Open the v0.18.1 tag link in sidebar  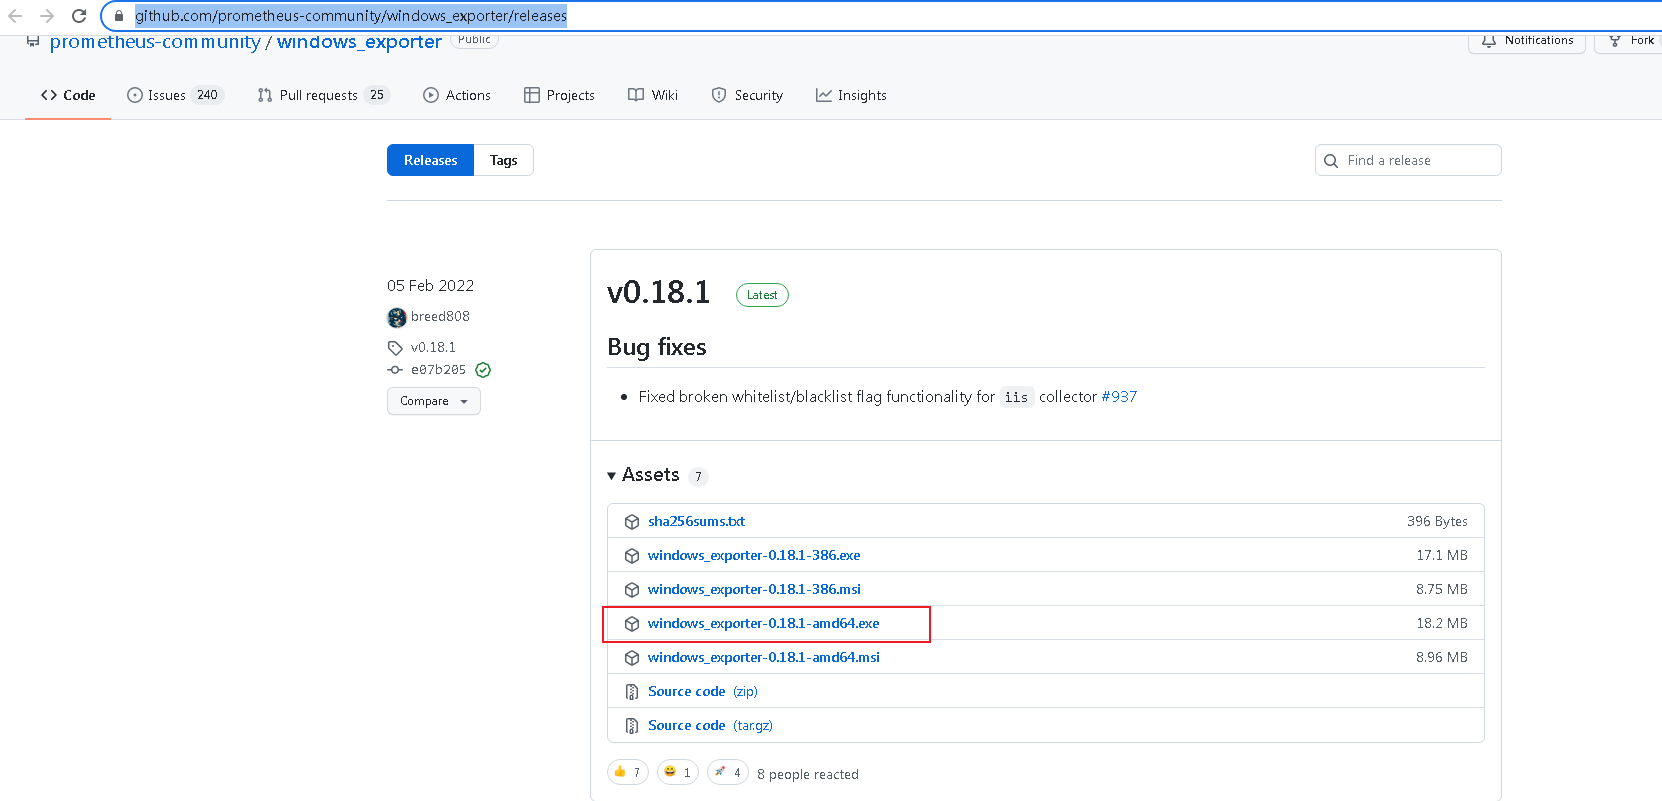point(433,347)
